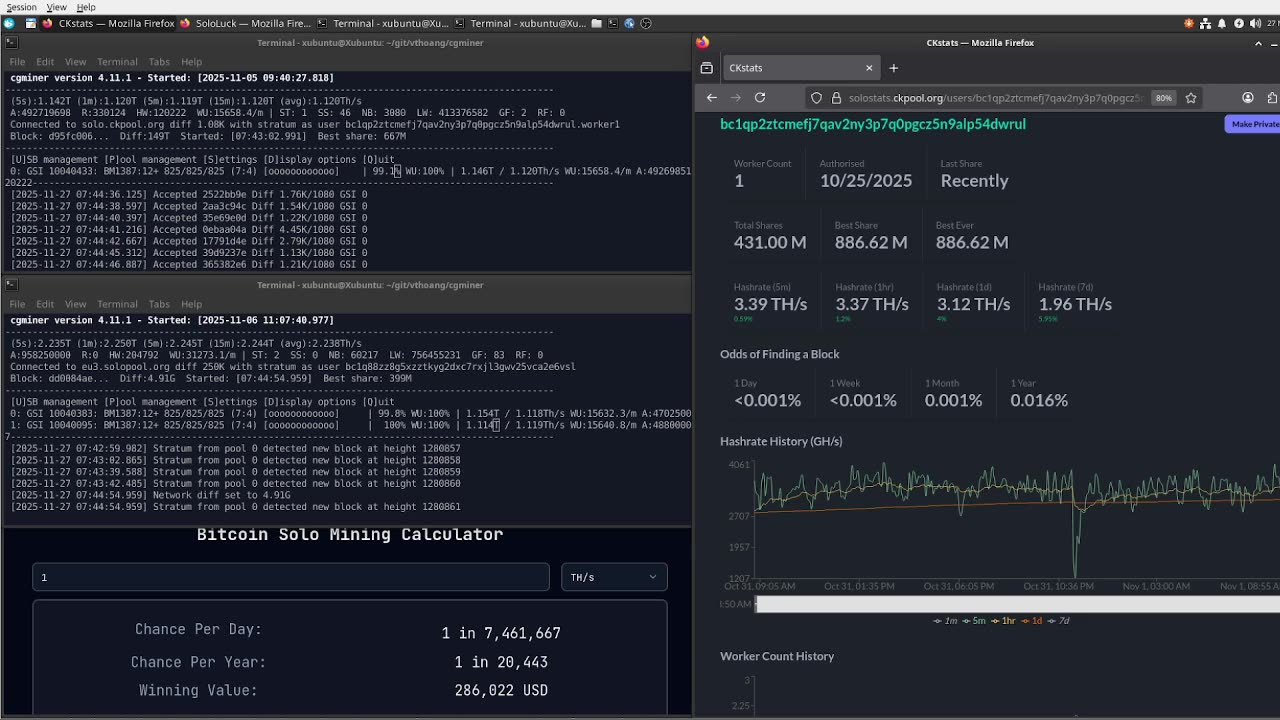Click the Firefox logo in window titlebar
The height and width of the screenshot is (720, 1280).
coord(703,42)
